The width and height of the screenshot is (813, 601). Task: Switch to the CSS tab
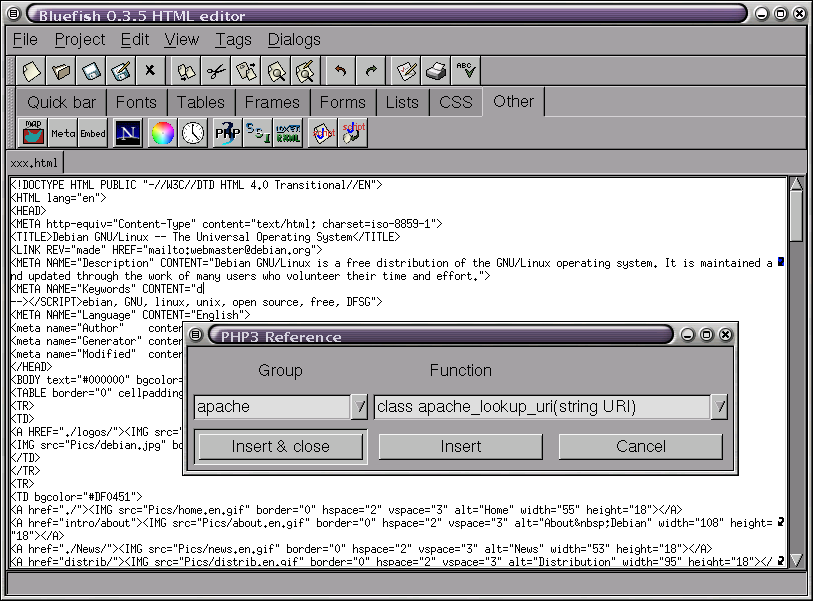[456, 102]
